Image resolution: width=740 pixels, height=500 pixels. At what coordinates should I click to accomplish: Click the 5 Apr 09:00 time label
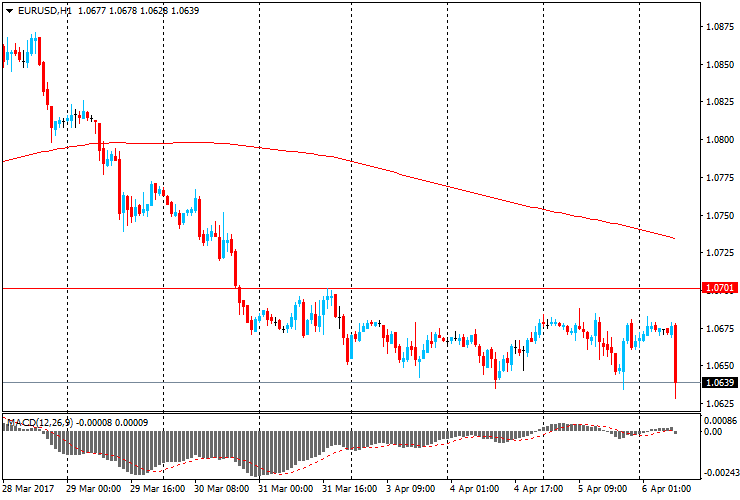pos(603,489)
